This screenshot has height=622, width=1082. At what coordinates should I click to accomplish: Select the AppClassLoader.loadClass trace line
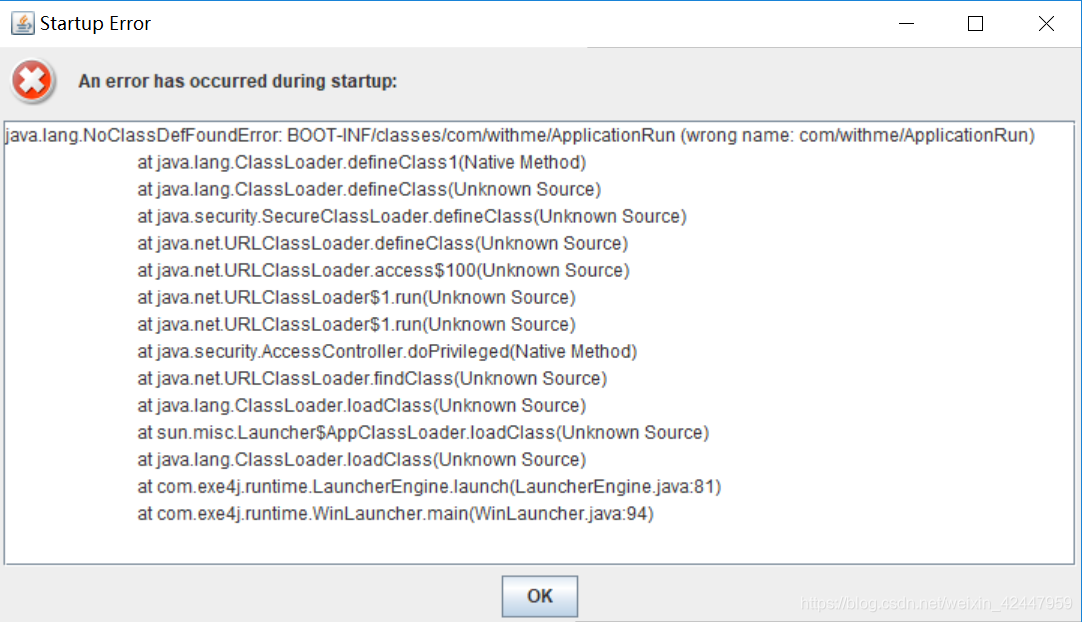(421, 432)
